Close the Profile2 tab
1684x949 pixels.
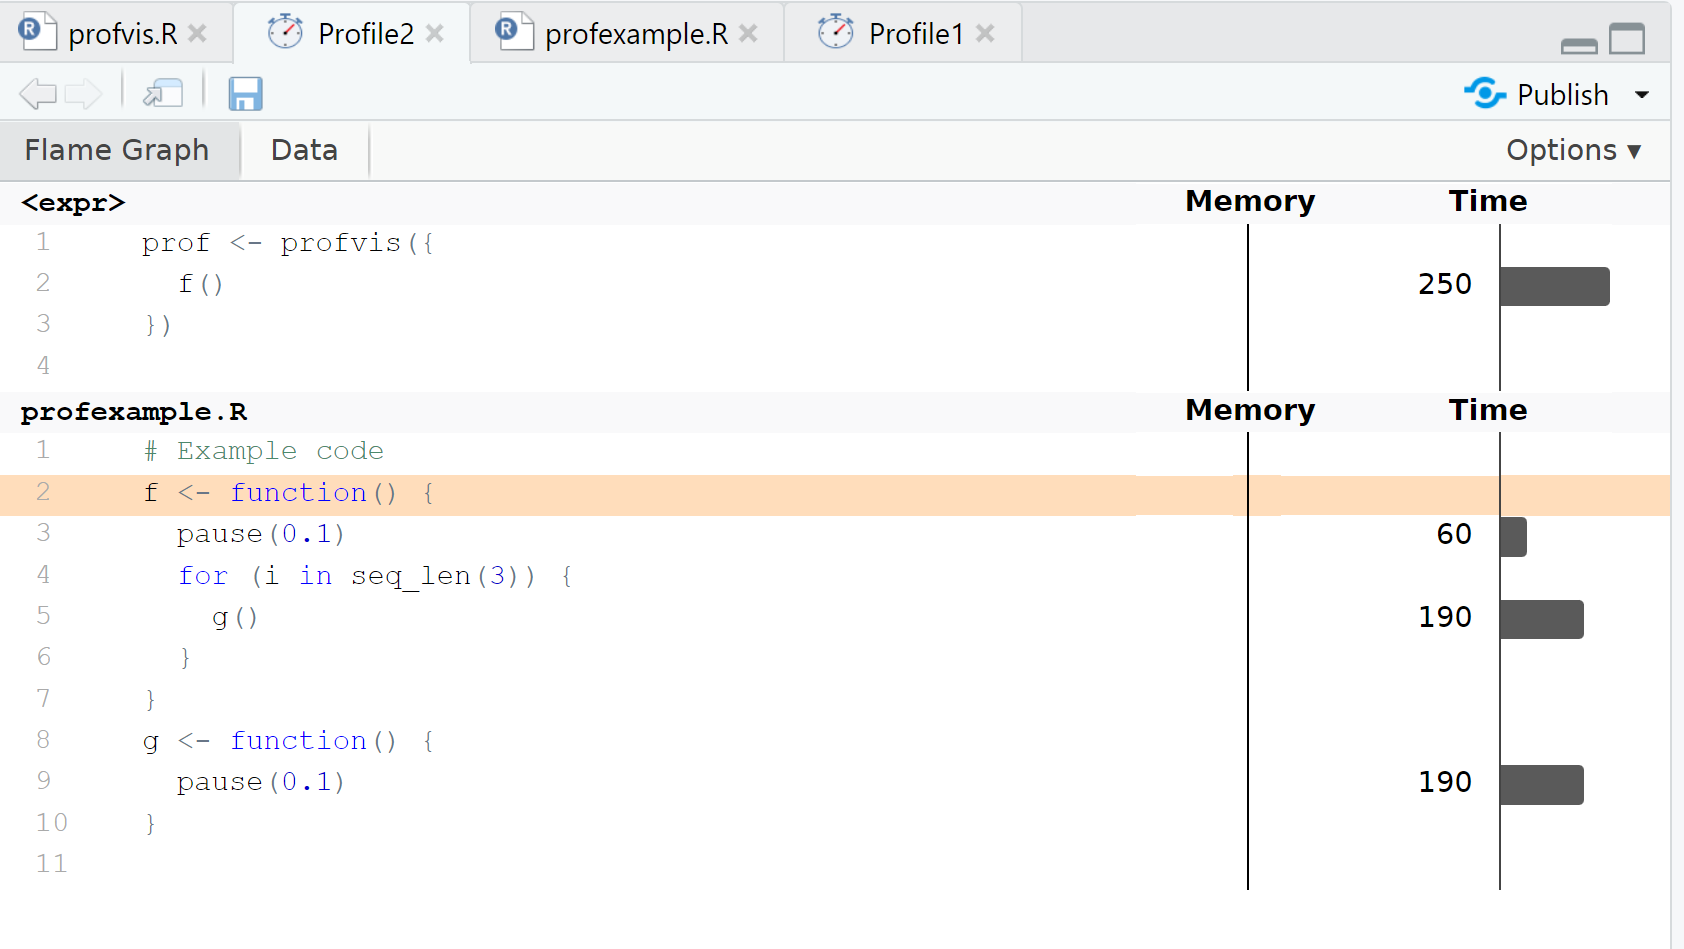click(435, 34)
